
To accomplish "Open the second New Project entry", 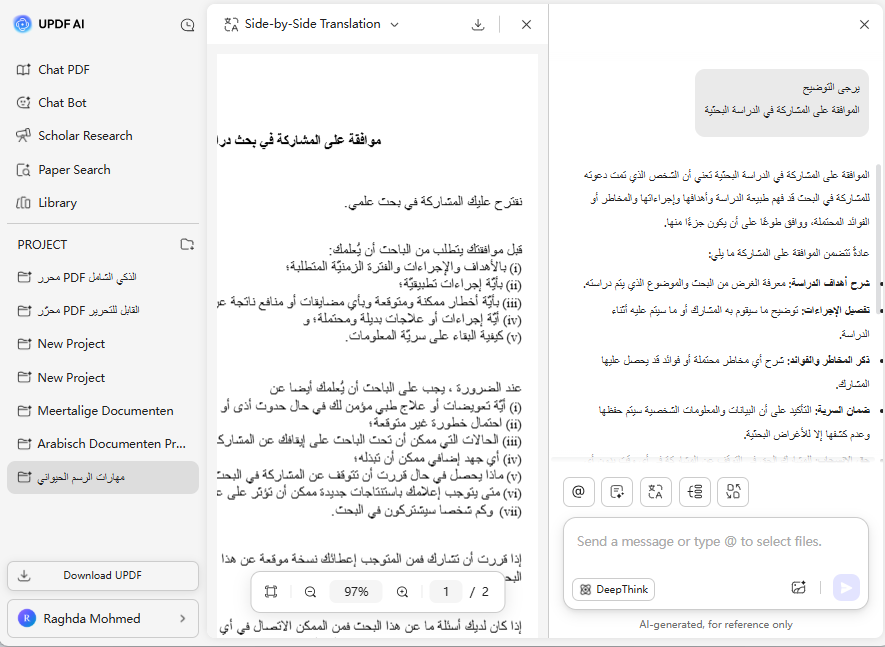I will pyautogui.click(x=103, y=378).
